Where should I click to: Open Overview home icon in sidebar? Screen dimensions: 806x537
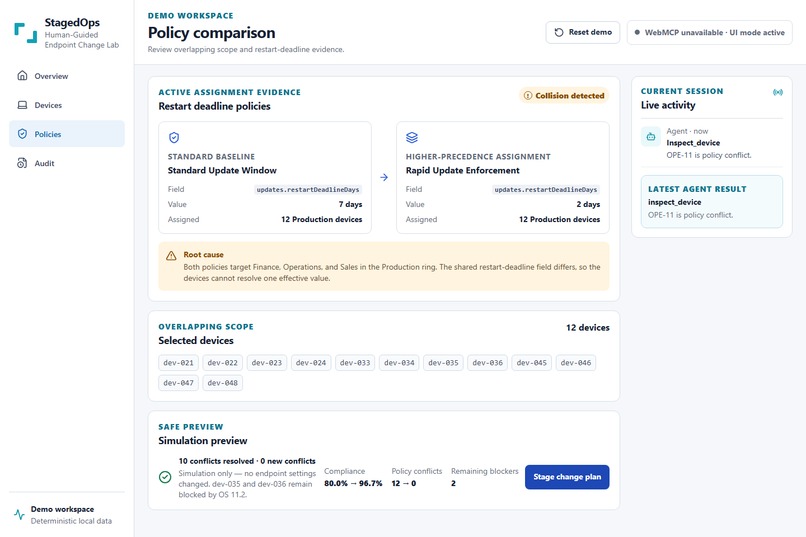point(22,76)
